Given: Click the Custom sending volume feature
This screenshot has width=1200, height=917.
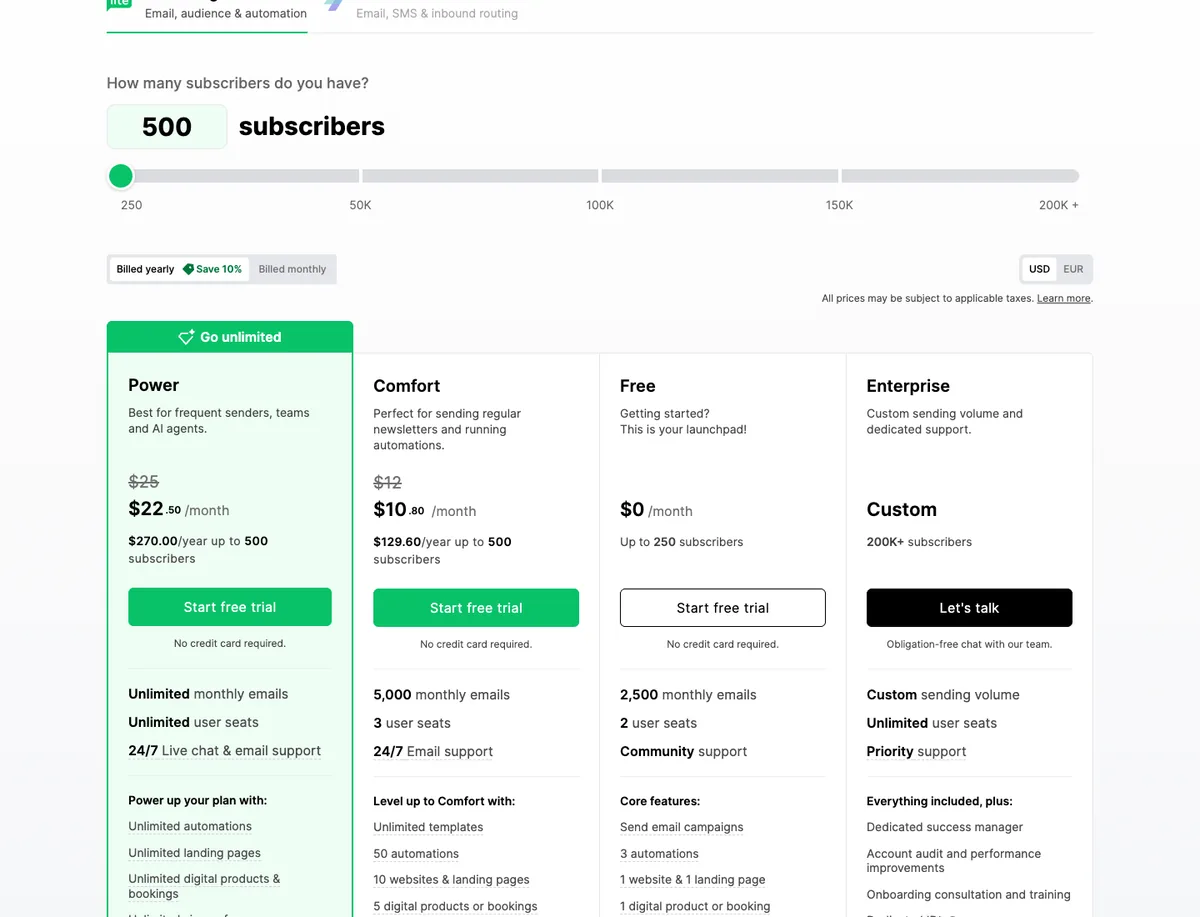Looking at the screenshot, I should [943, 695].
